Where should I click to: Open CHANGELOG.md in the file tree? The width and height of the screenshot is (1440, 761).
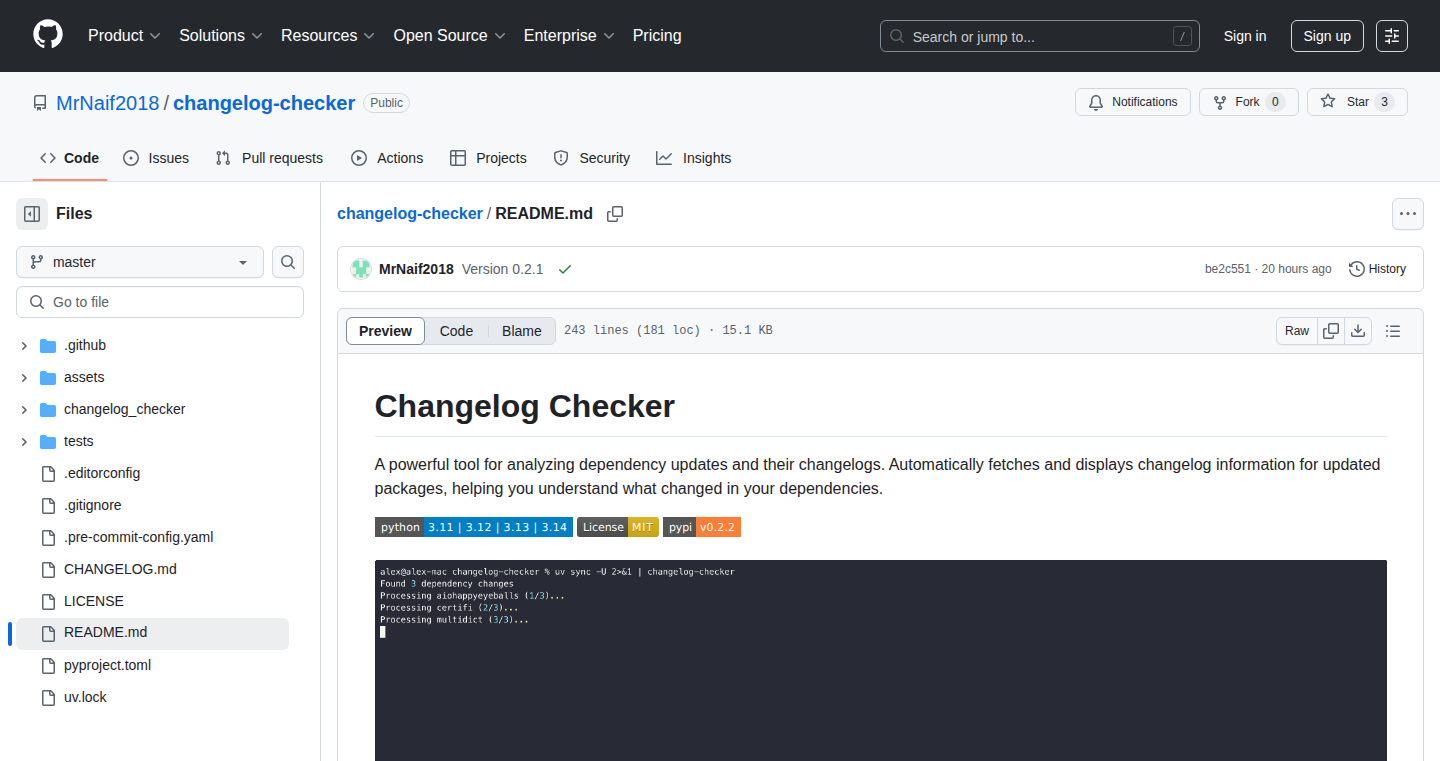pos(120,569)
